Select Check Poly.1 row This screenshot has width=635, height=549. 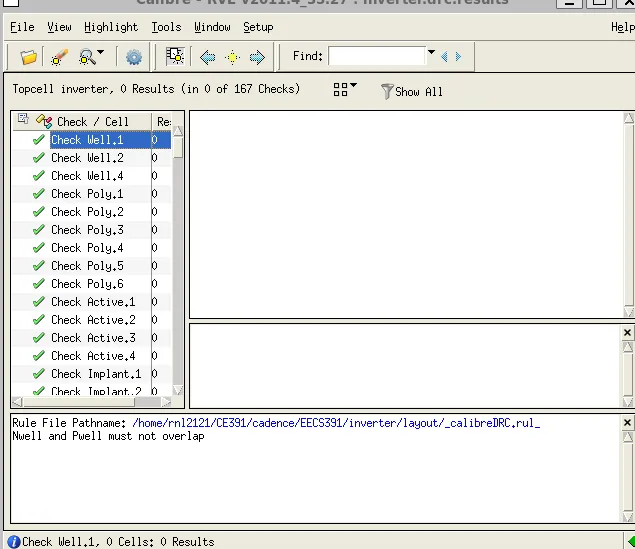tap(92, 194)
